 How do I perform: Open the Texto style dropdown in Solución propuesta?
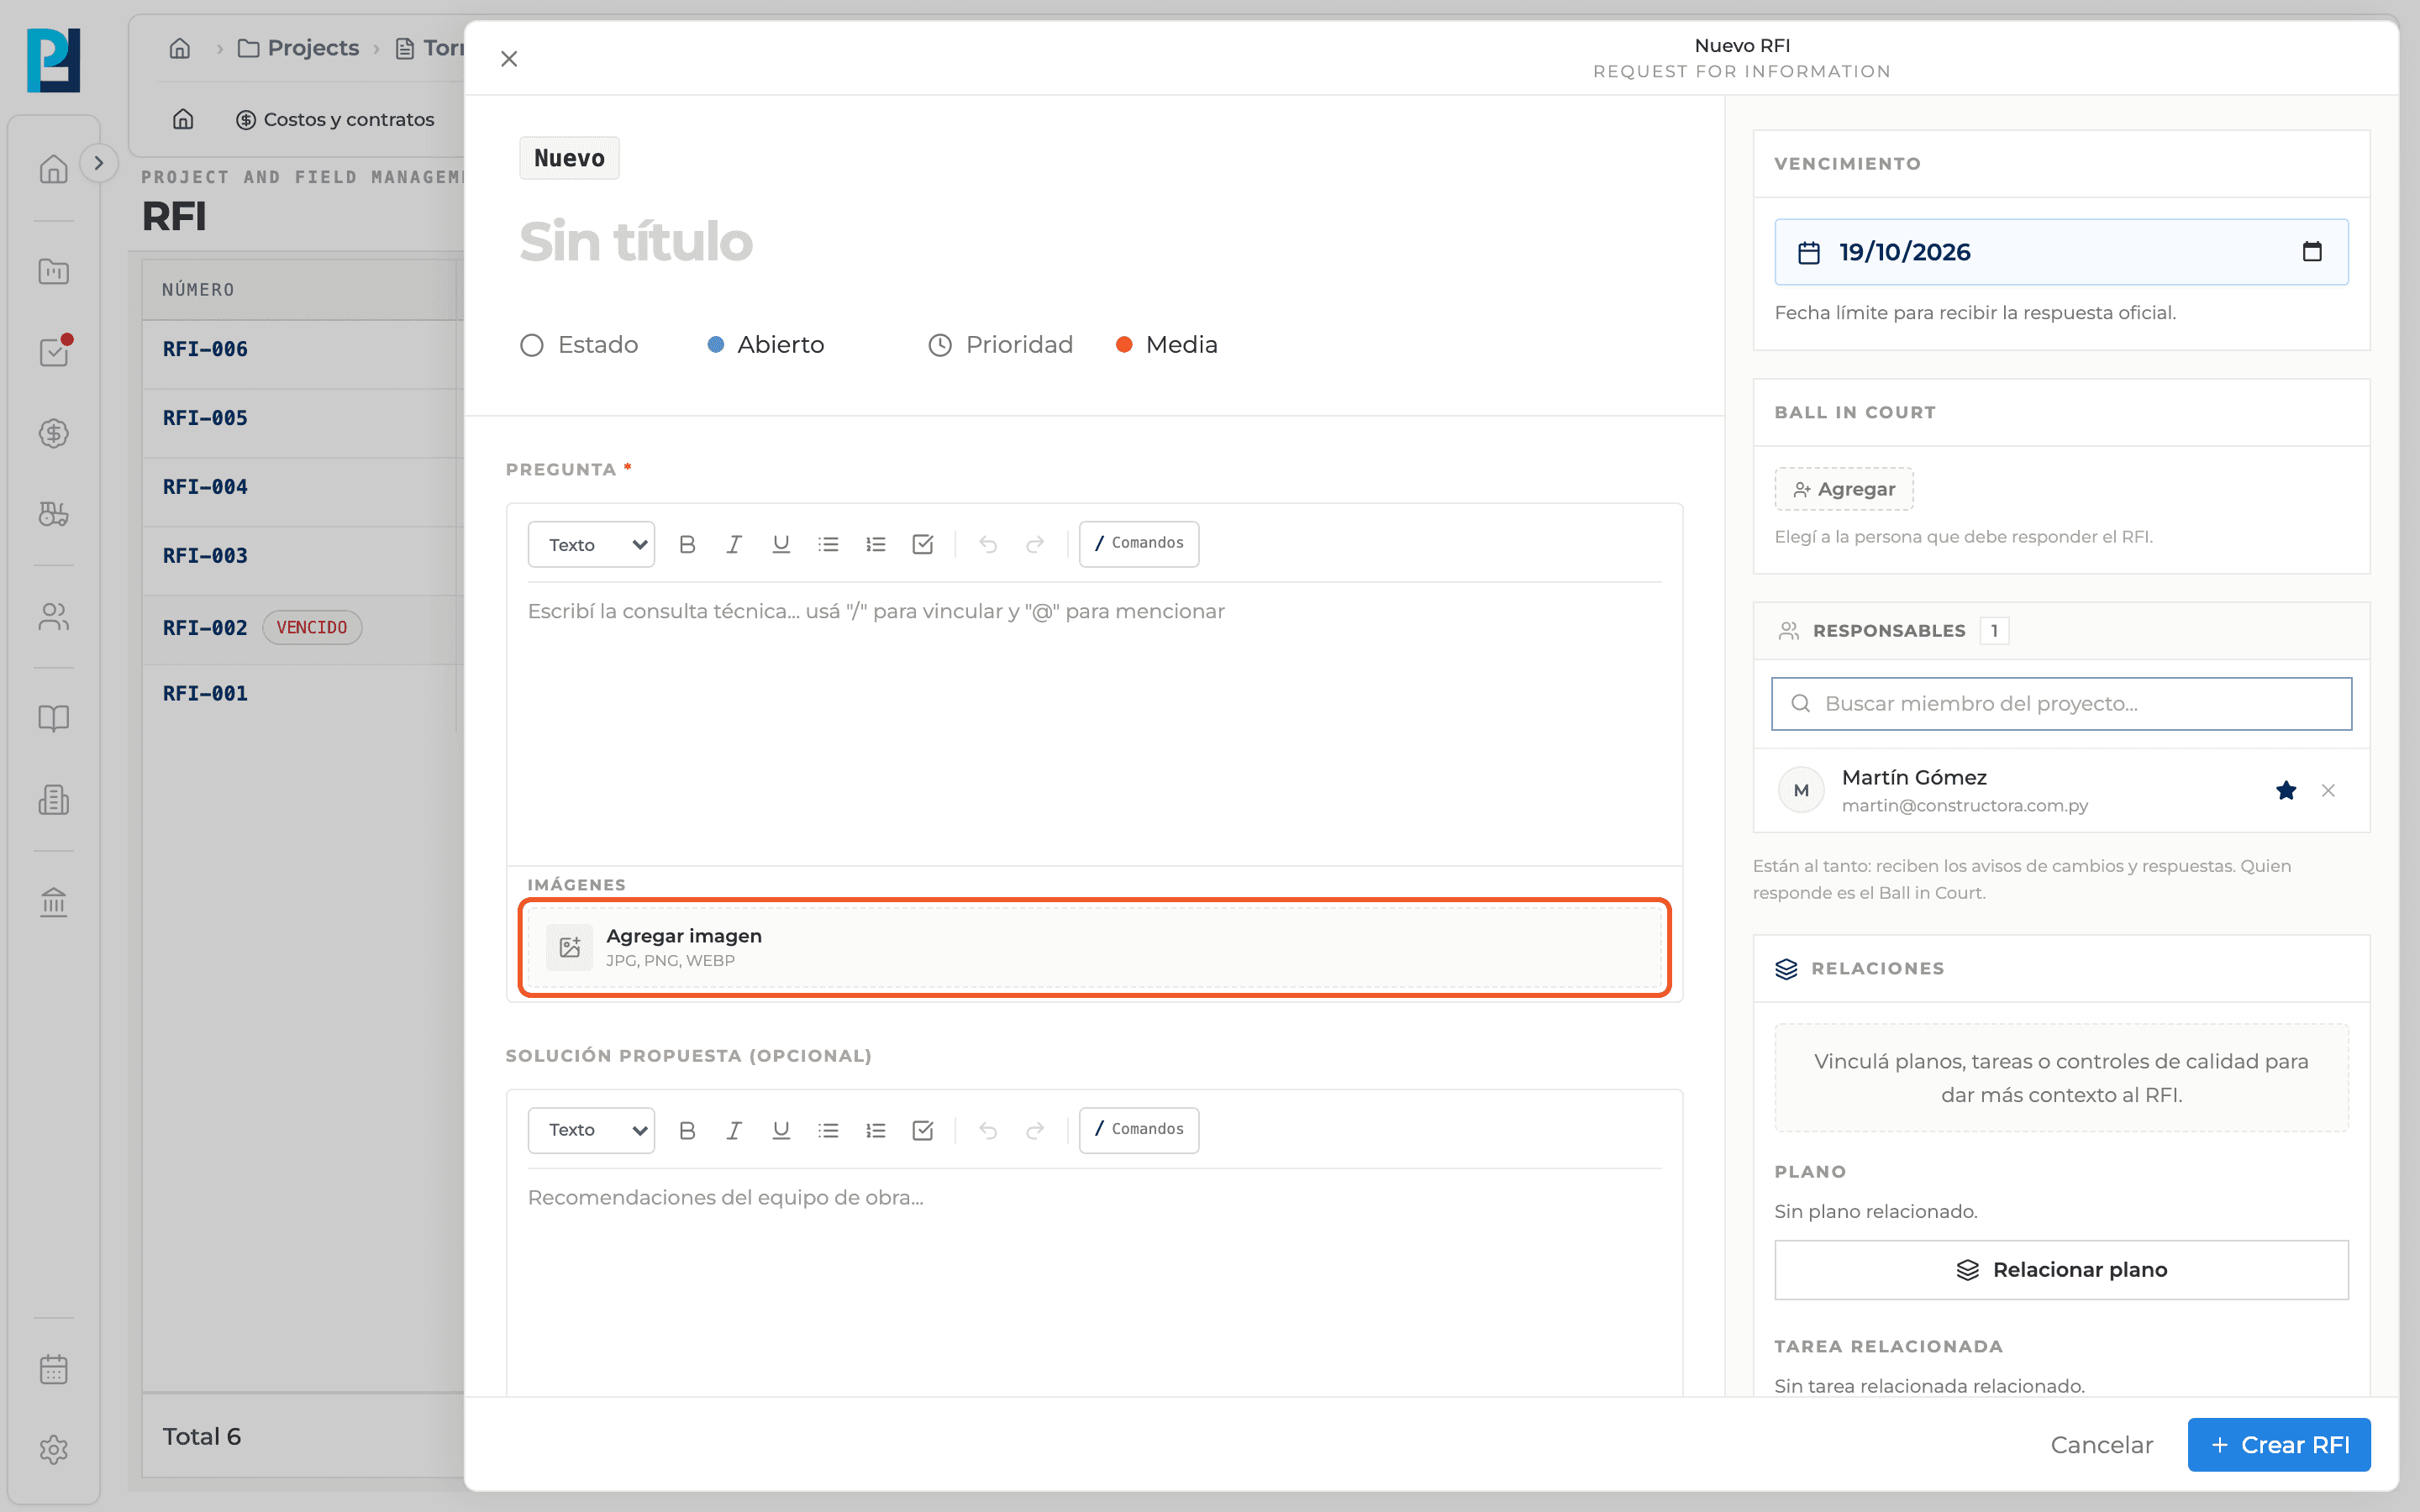pyautogui.click(x=591, y=1130)
